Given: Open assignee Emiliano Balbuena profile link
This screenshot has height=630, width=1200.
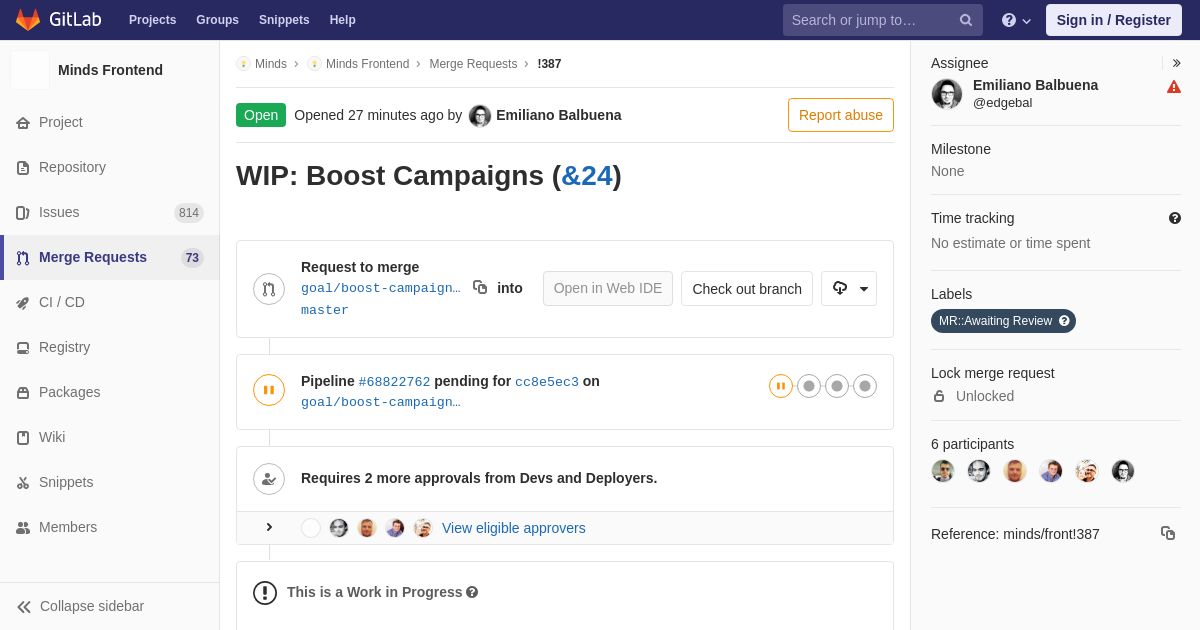Looking at the screenshot, I should (1035, 85).
